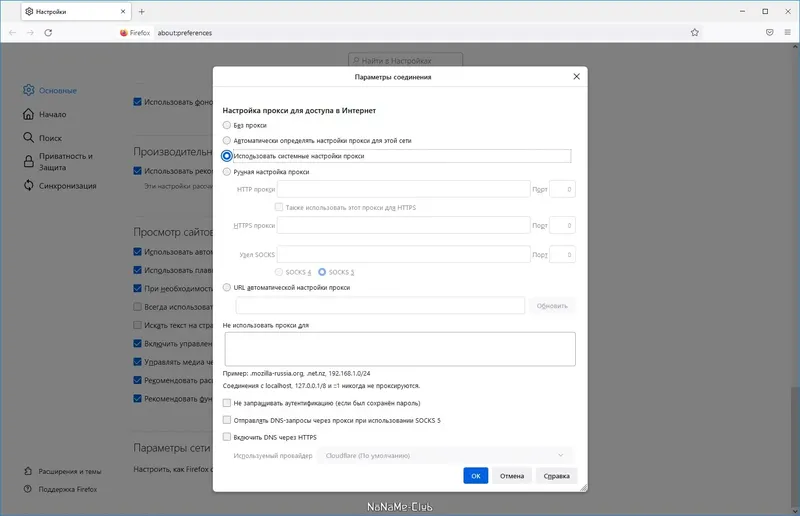800x516 pixels.
Task: Open Синхронизация settings section
Action: coord(60,186)
